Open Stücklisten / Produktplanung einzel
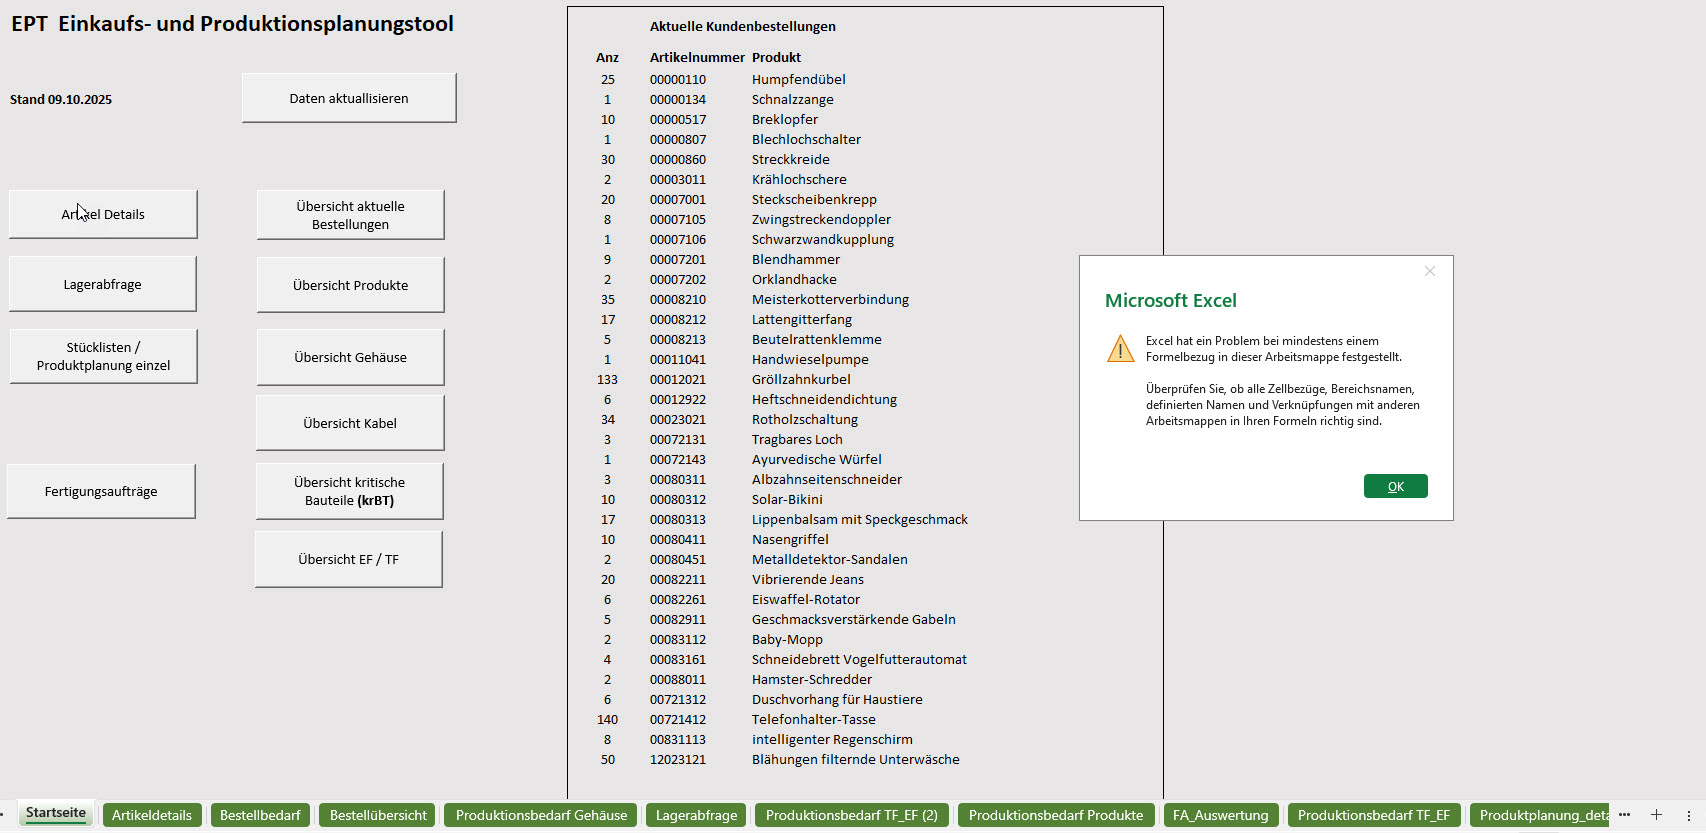 (103, 356)
